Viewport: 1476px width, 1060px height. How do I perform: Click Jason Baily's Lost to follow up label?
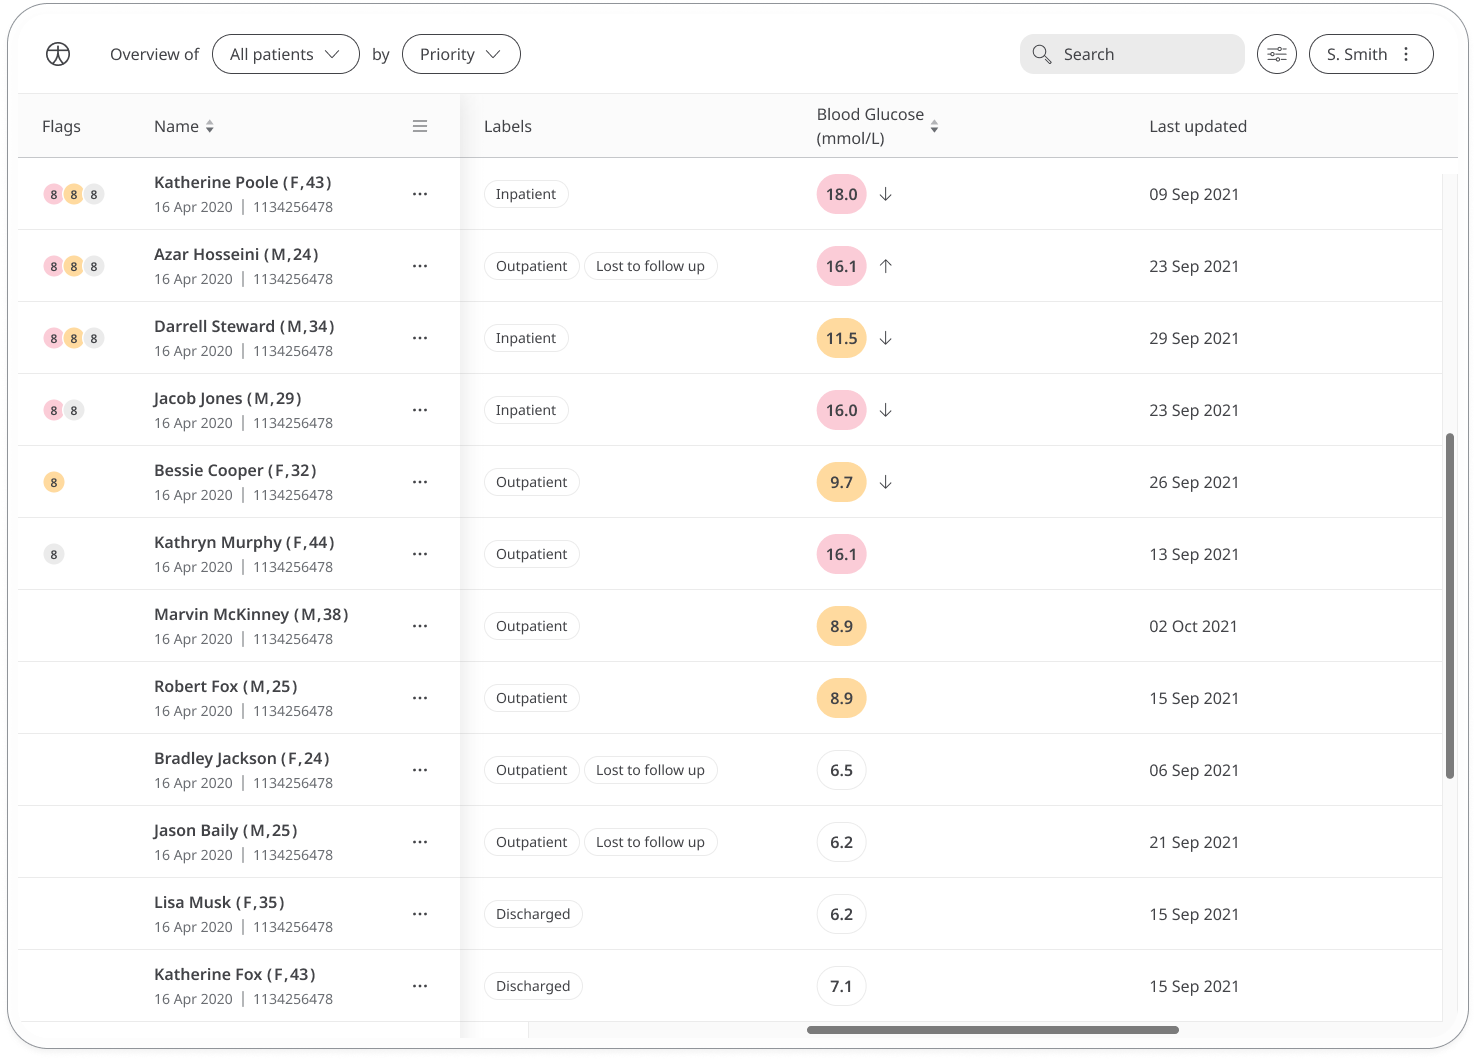click(x=650, y=842)
